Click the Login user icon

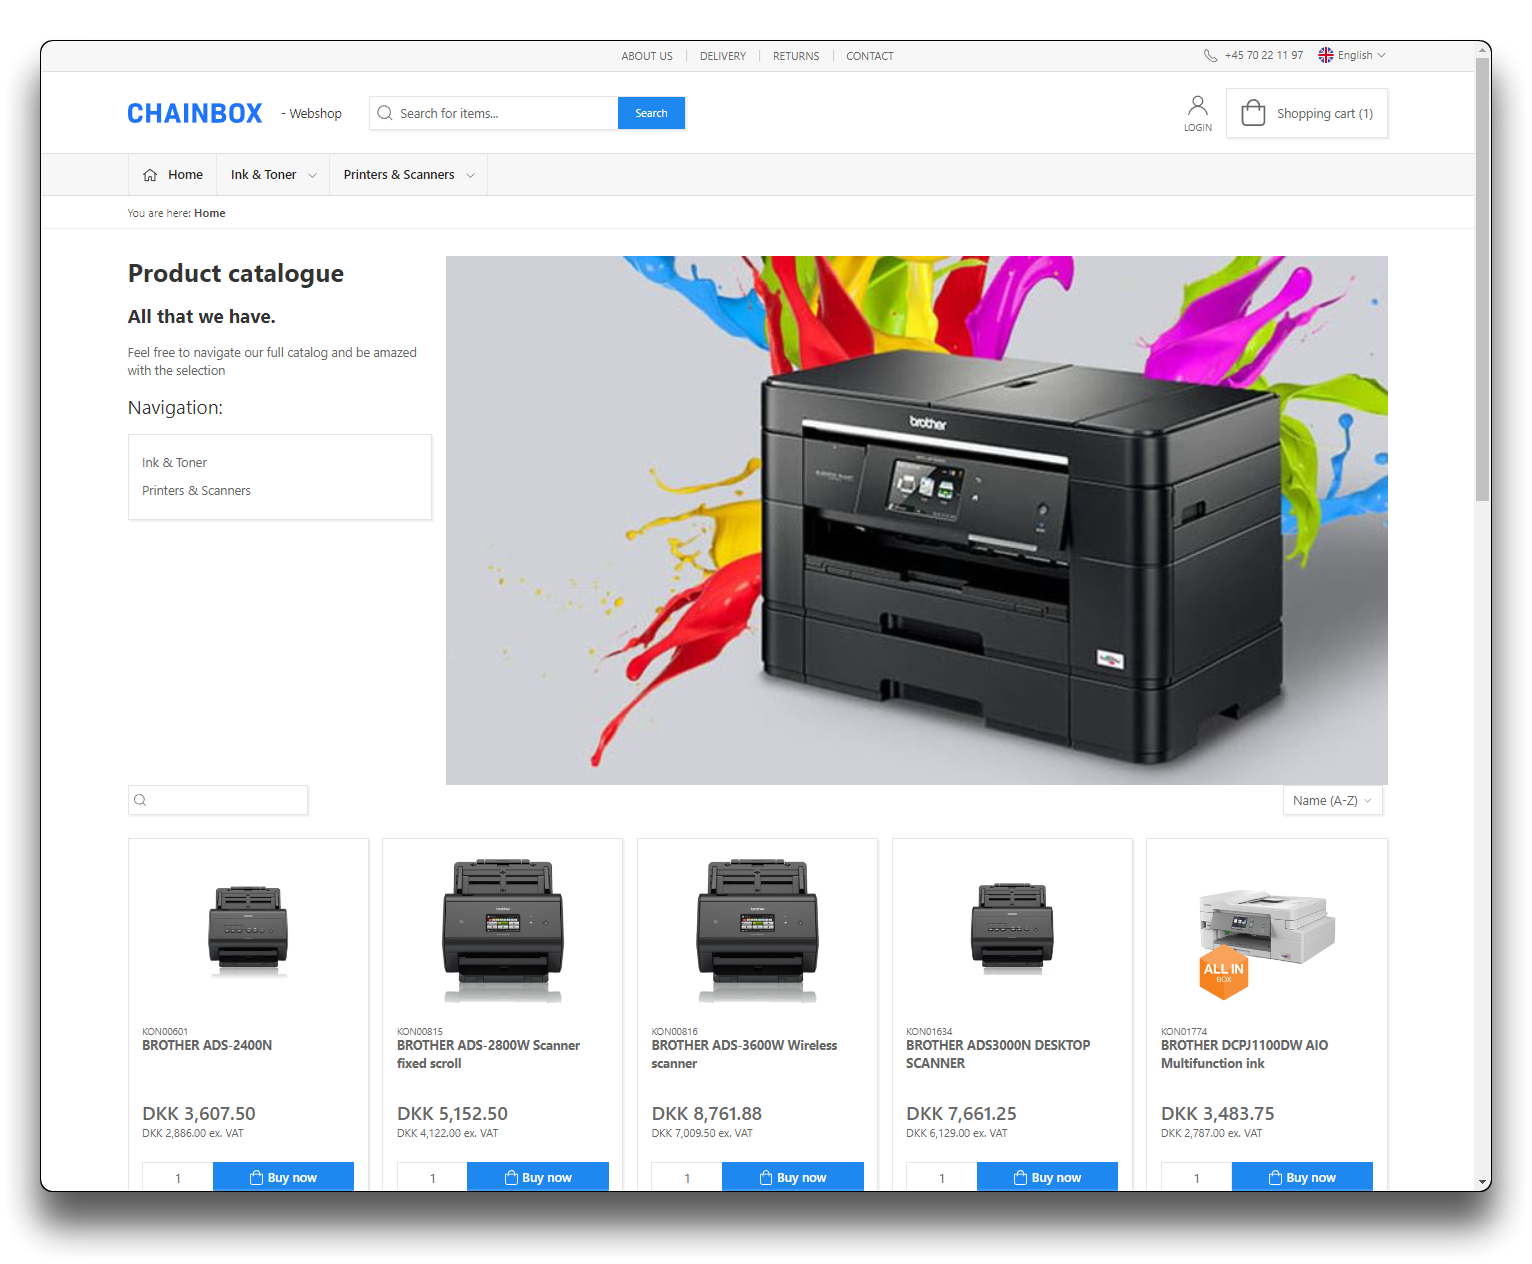click(x=1197, y=106)
